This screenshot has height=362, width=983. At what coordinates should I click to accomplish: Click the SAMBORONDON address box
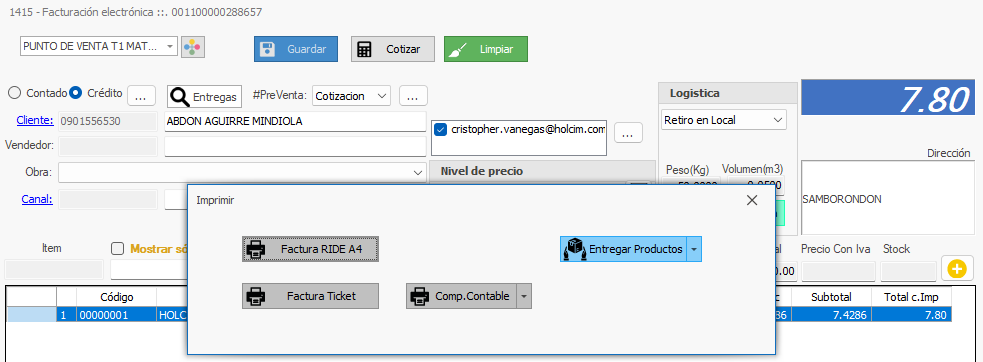[888, 198]
